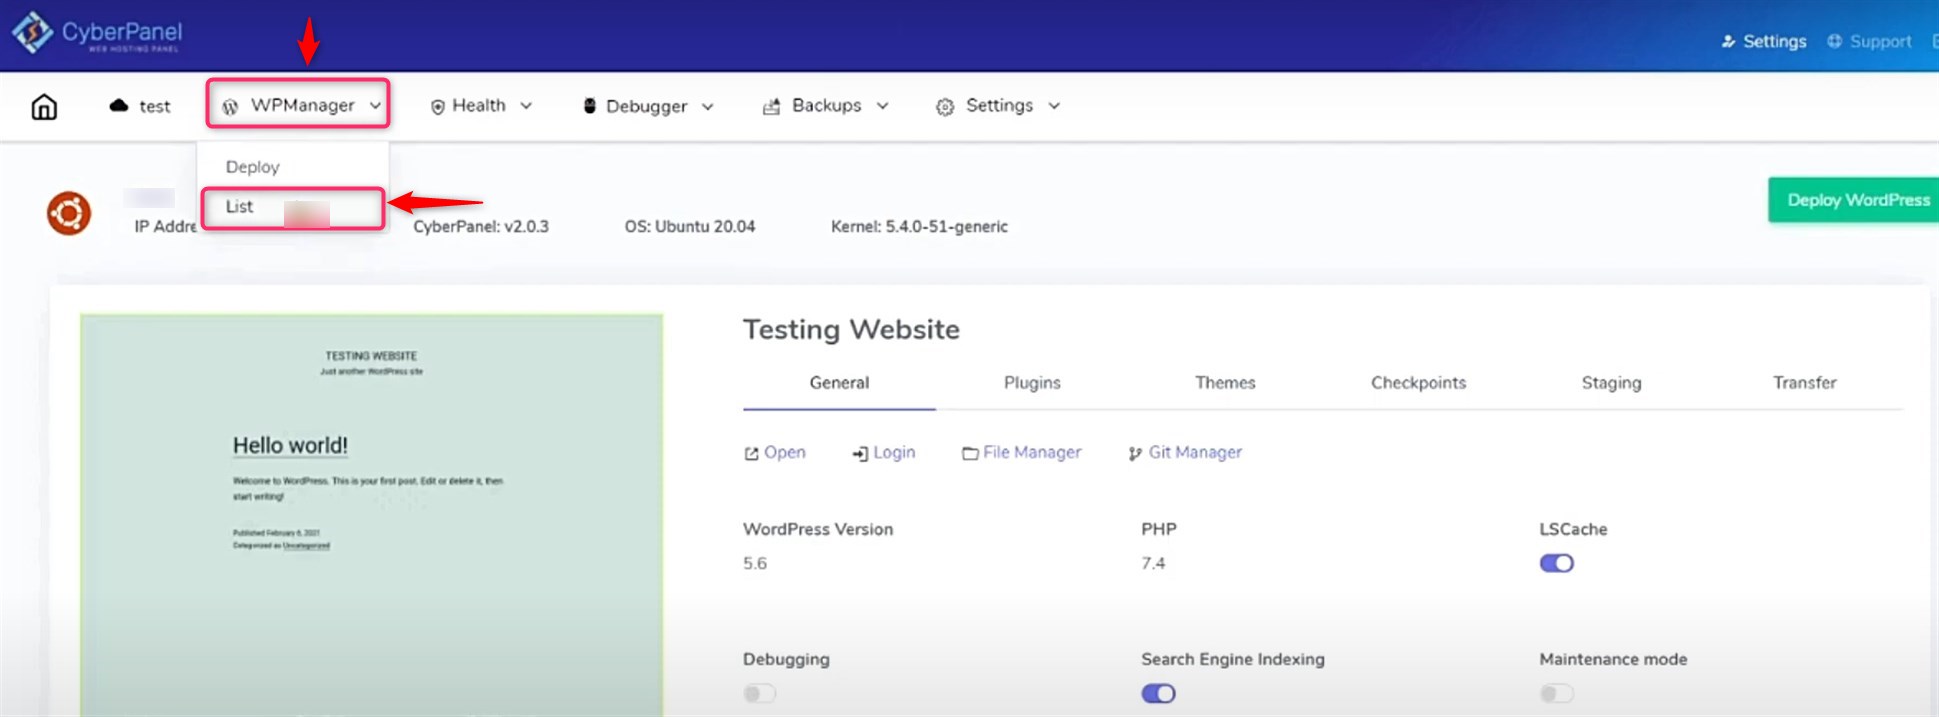Disable the LSCache toggle

(x=1556, y=563)
